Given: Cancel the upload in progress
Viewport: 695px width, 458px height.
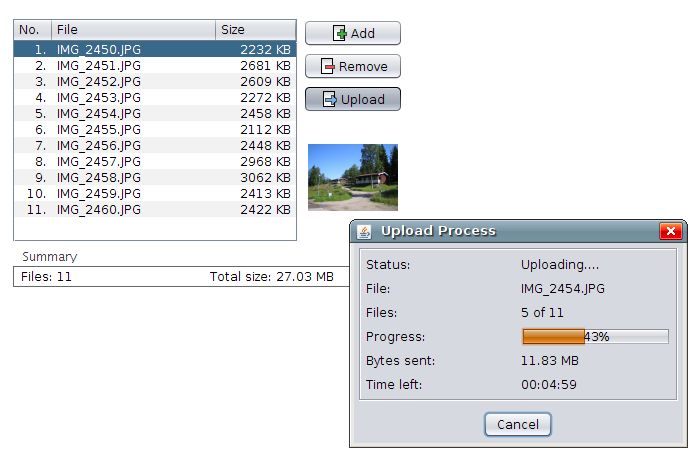Looking at the screenshot, I should tap(518, 425).
